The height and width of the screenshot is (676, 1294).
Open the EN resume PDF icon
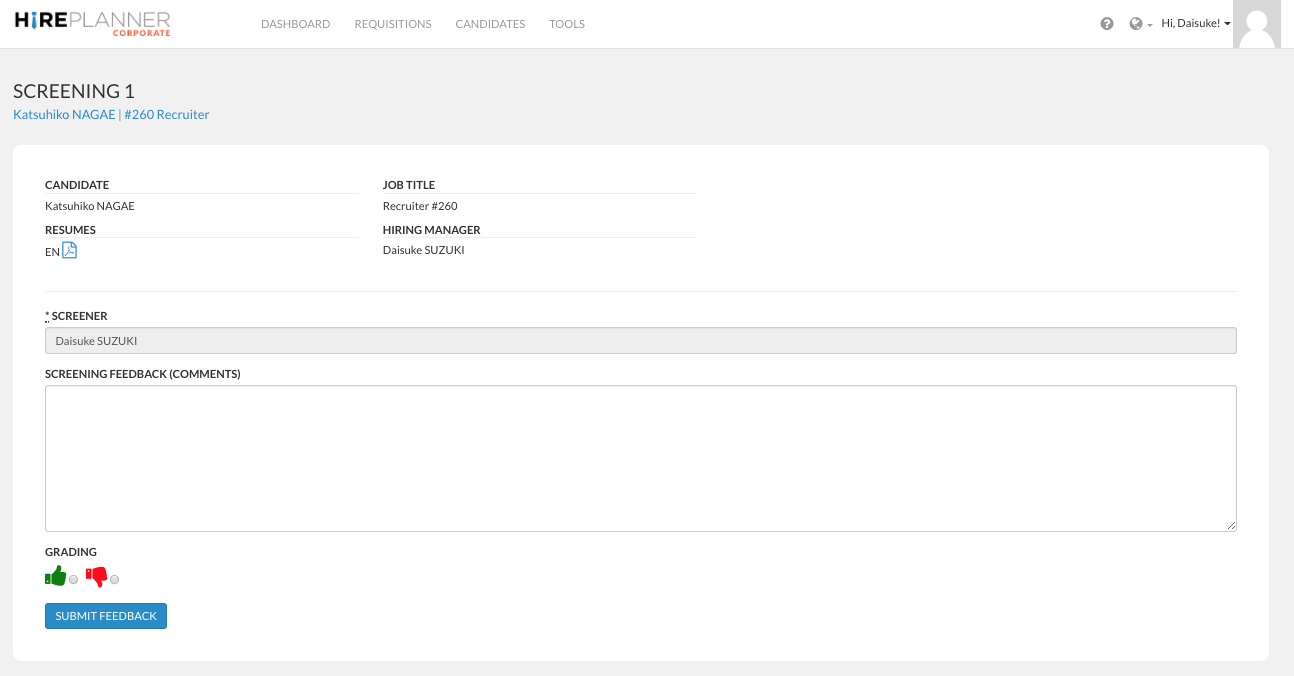click(69, 250)
